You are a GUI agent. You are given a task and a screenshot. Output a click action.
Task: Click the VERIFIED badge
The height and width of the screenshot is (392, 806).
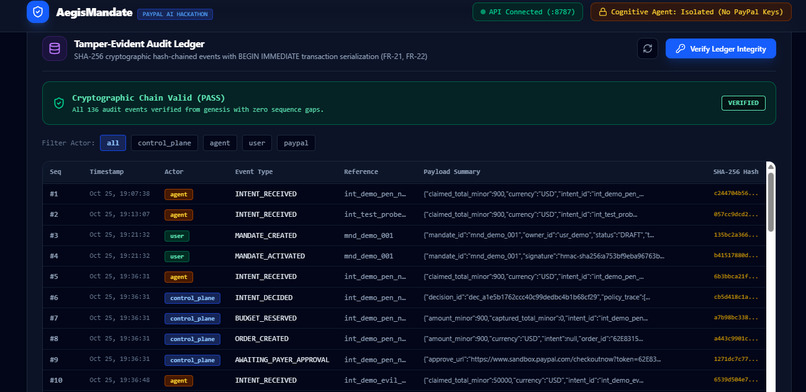[x=743, y=103]
